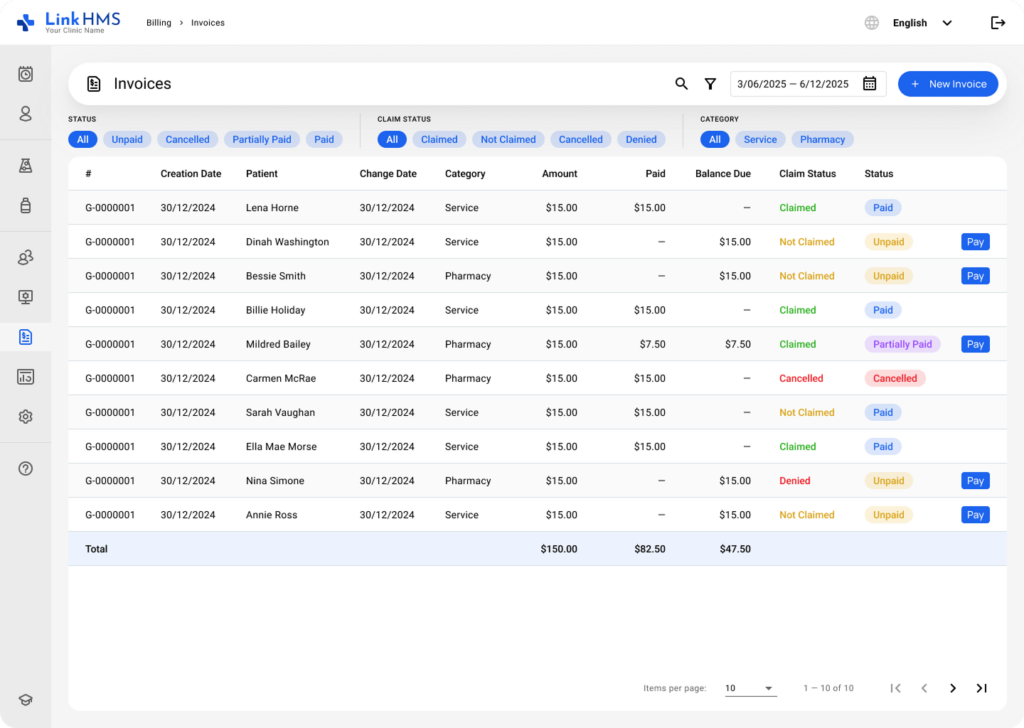Viewport: 1024px width, 728px height.
Task: Pay Annie Ross's invoice
Action: (x=975, y=515)
